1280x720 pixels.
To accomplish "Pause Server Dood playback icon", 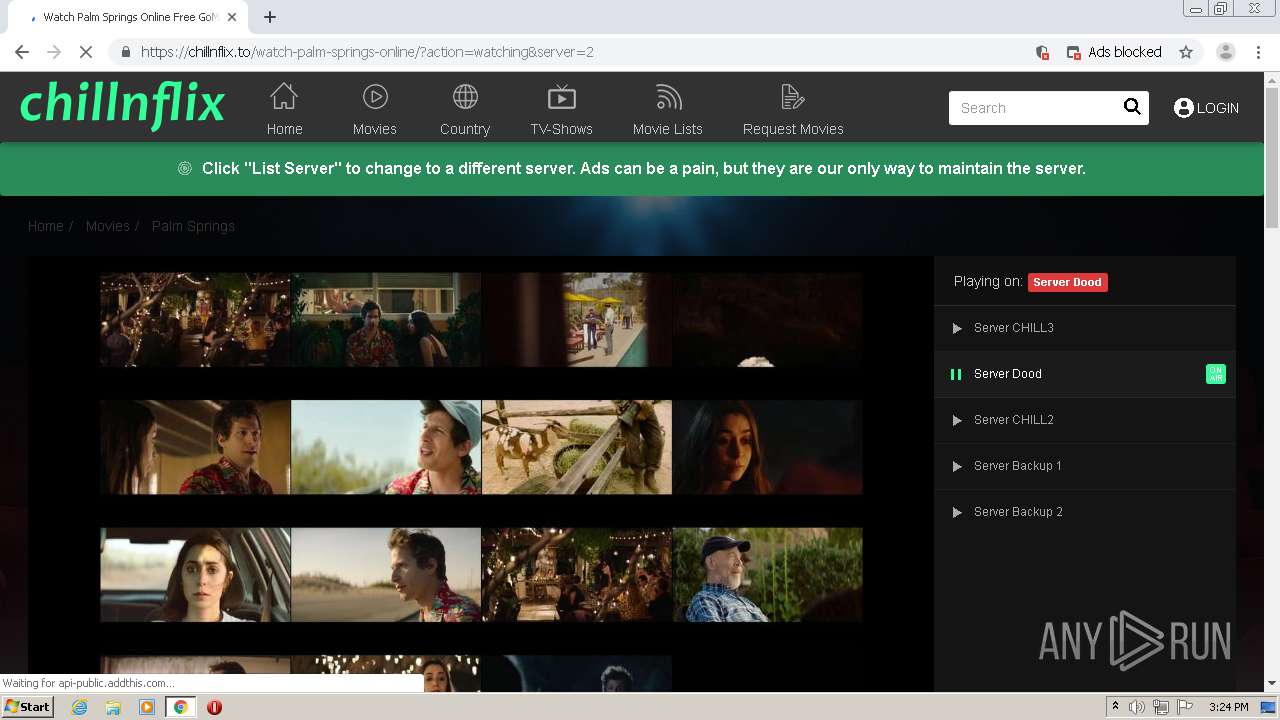I will tap(956, 374).
